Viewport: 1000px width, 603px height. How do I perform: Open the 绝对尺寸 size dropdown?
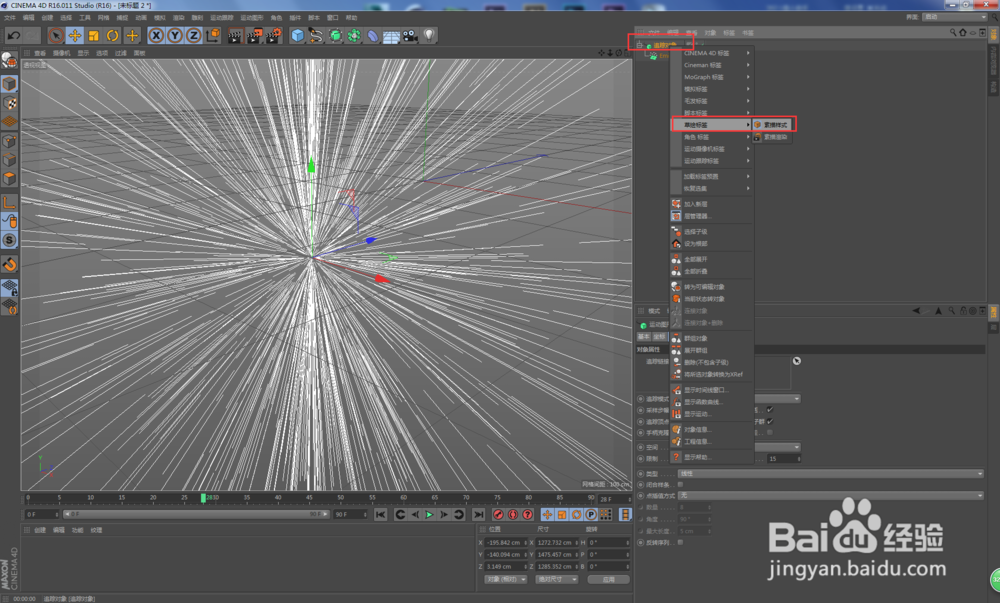(557, 579)
